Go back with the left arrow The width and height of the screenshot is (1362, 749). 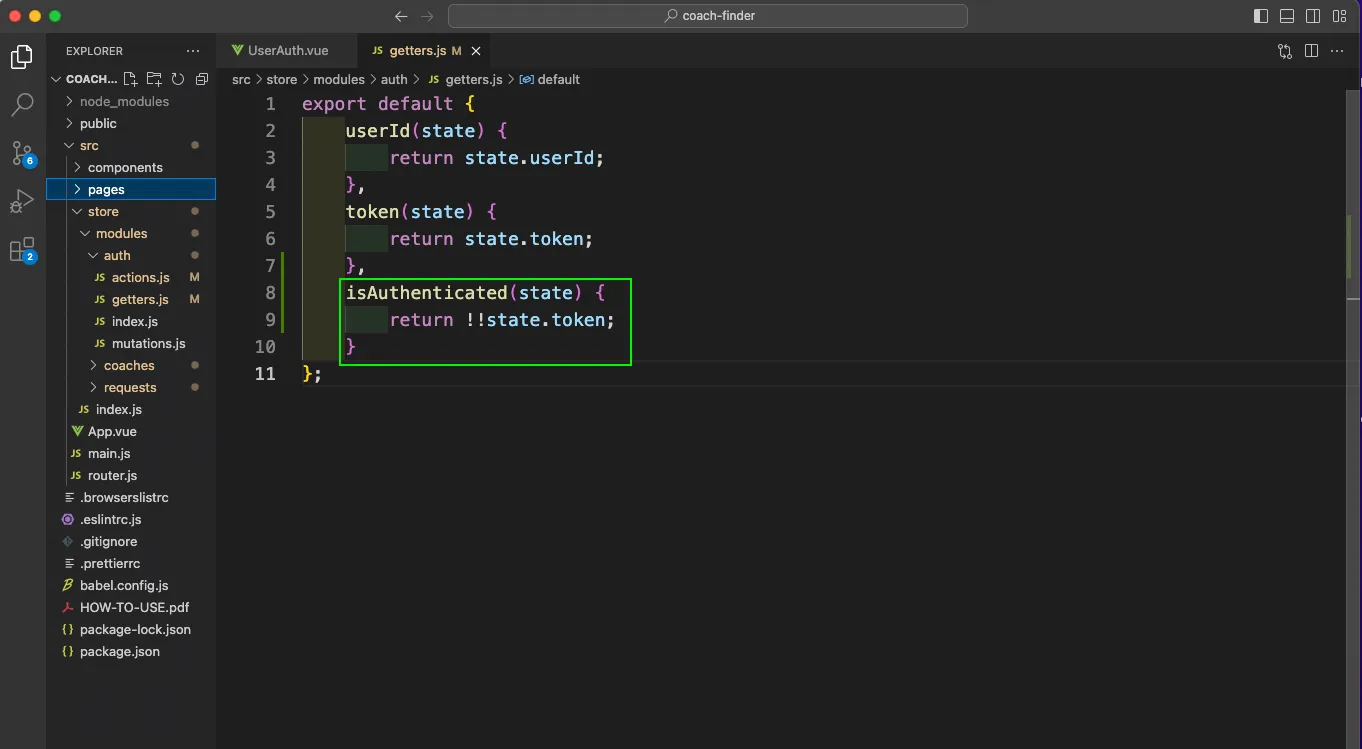pyautogui.click(x=401, y=16)
